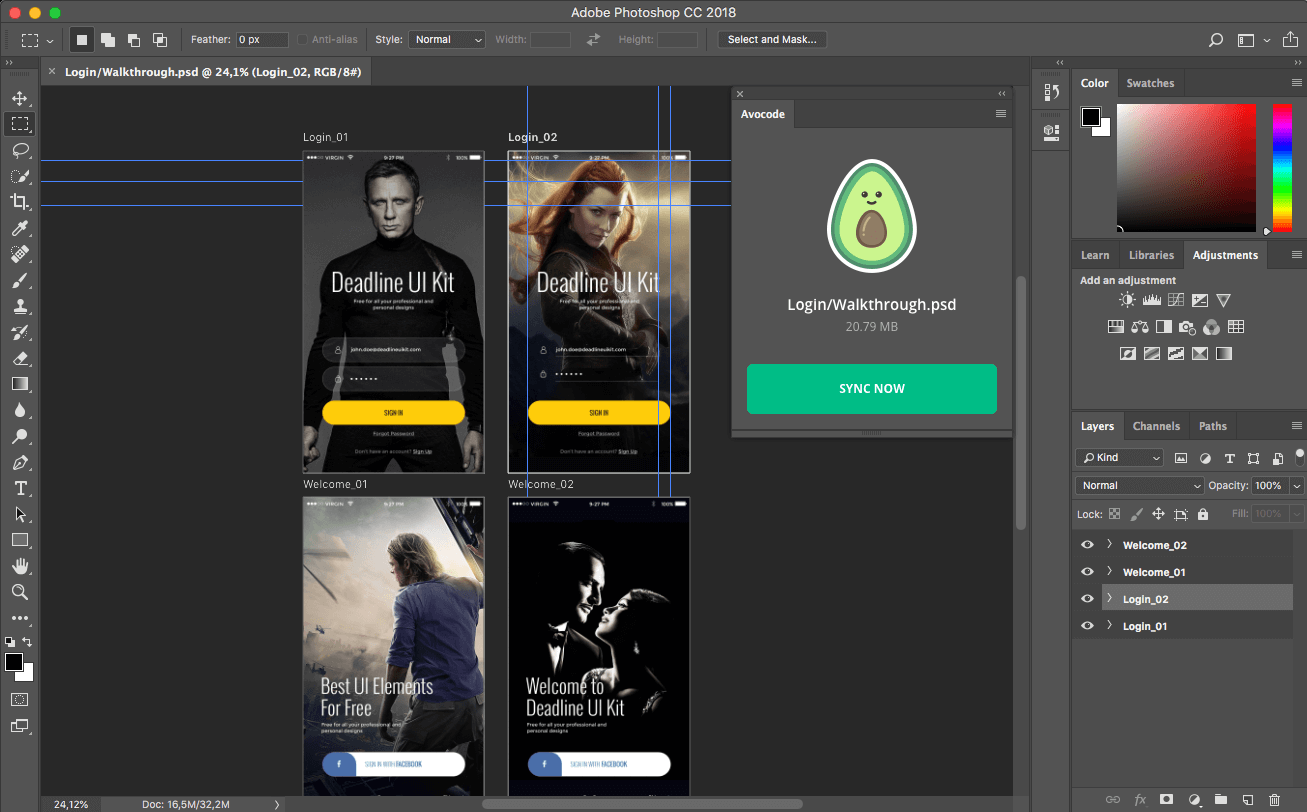Enable Add to selection mode
1307x812 pixels.
(x=108, y=40)
